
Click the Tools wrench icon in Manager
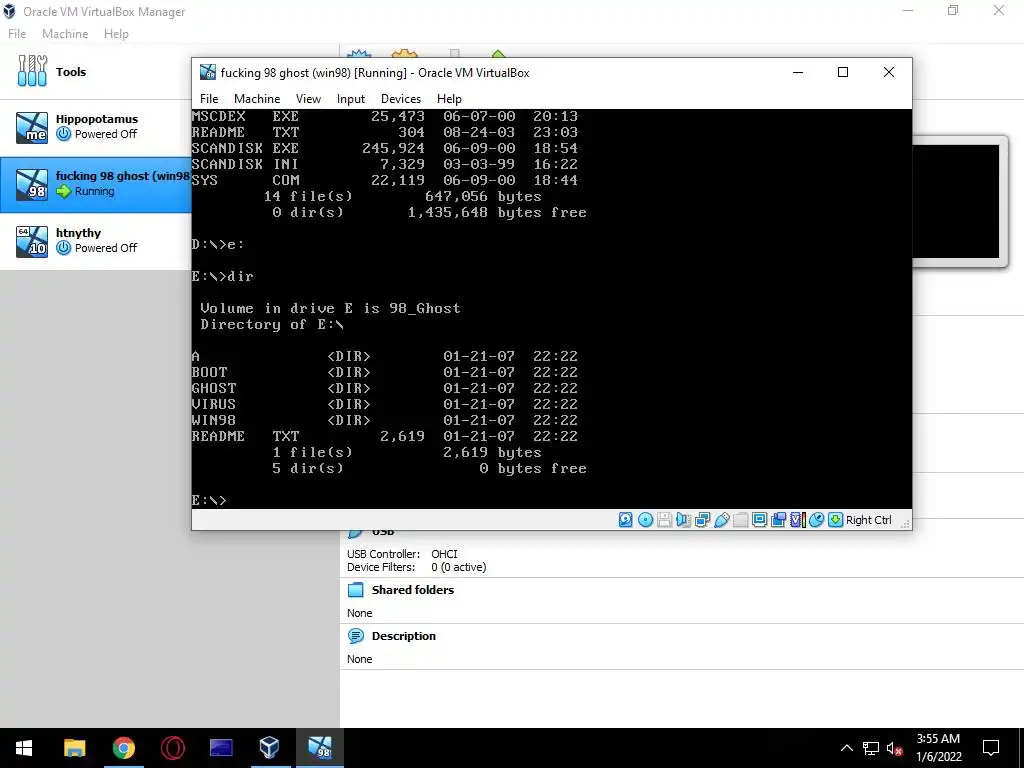[x=32, y=71]
